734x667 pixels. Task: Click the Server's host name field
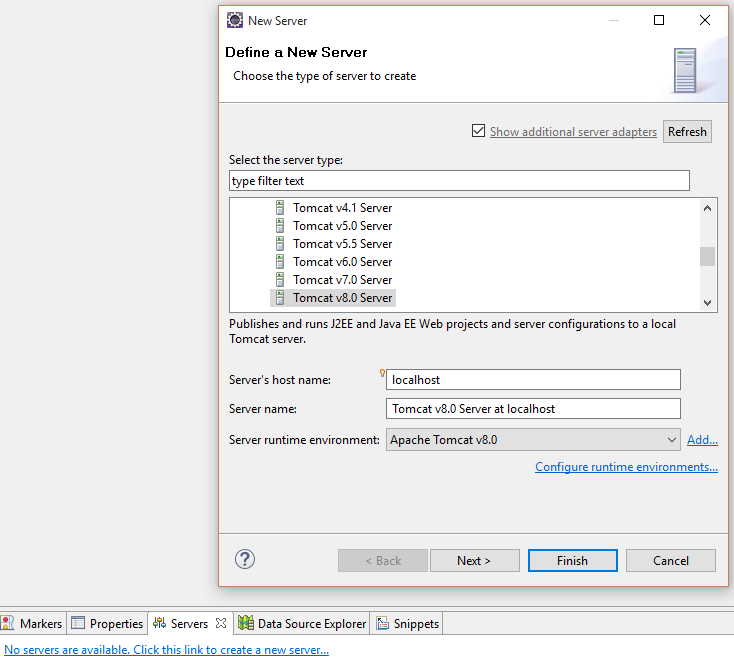tap(533, 380)
